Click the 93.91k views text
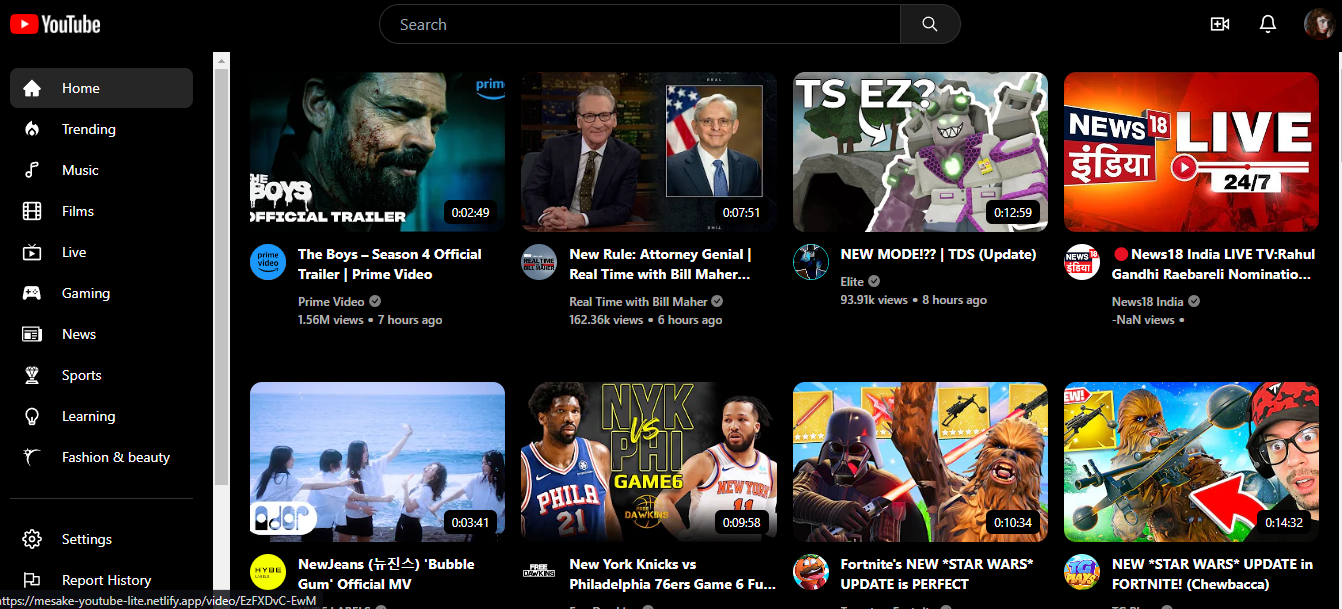The image size is (1342, 609). tap(874, 300)
